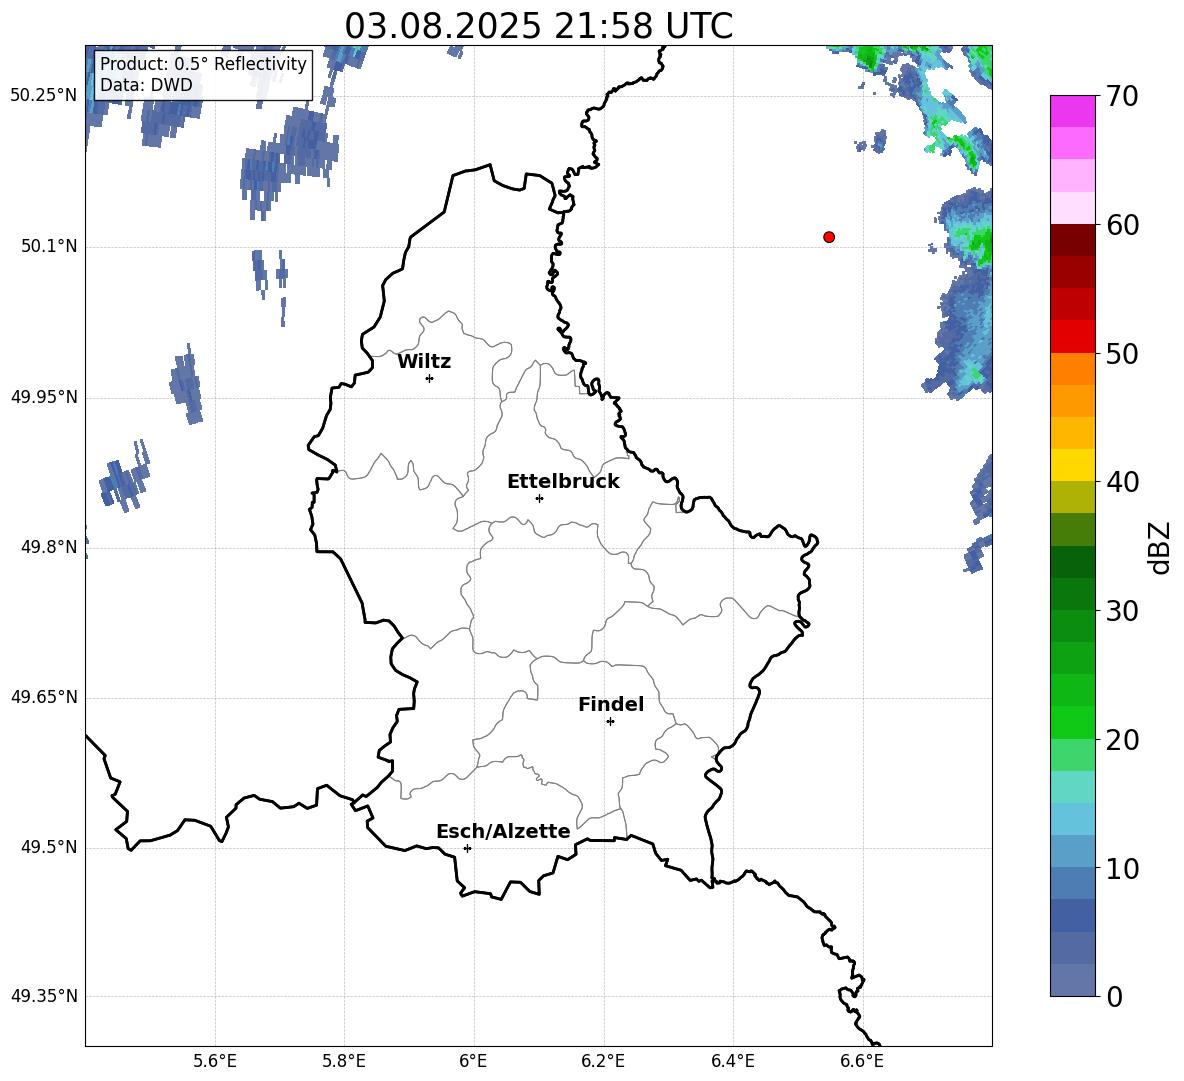Click the 0 colorbar tick label
This screenshot has width=1184, height=1081.
pos(1115,997)
